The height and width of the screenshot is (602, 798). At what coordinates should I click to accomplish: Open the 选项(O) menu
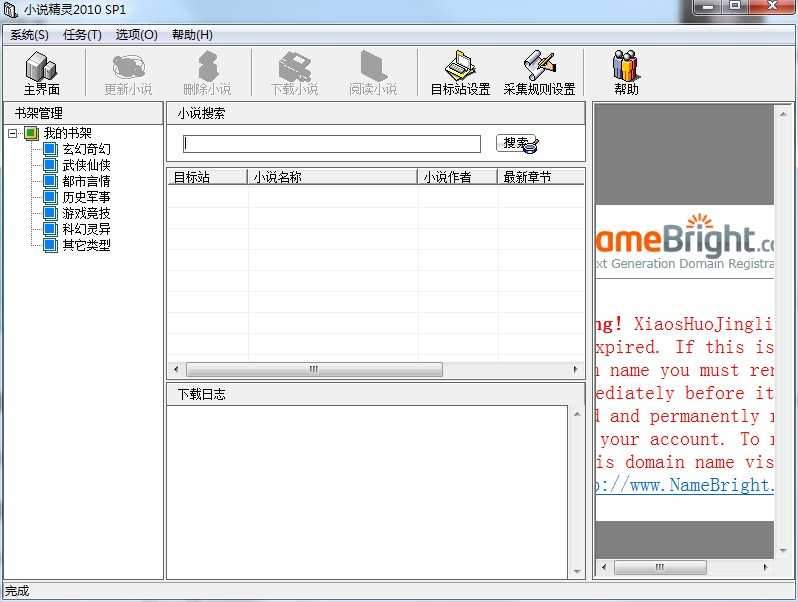(x=136, y=34)
